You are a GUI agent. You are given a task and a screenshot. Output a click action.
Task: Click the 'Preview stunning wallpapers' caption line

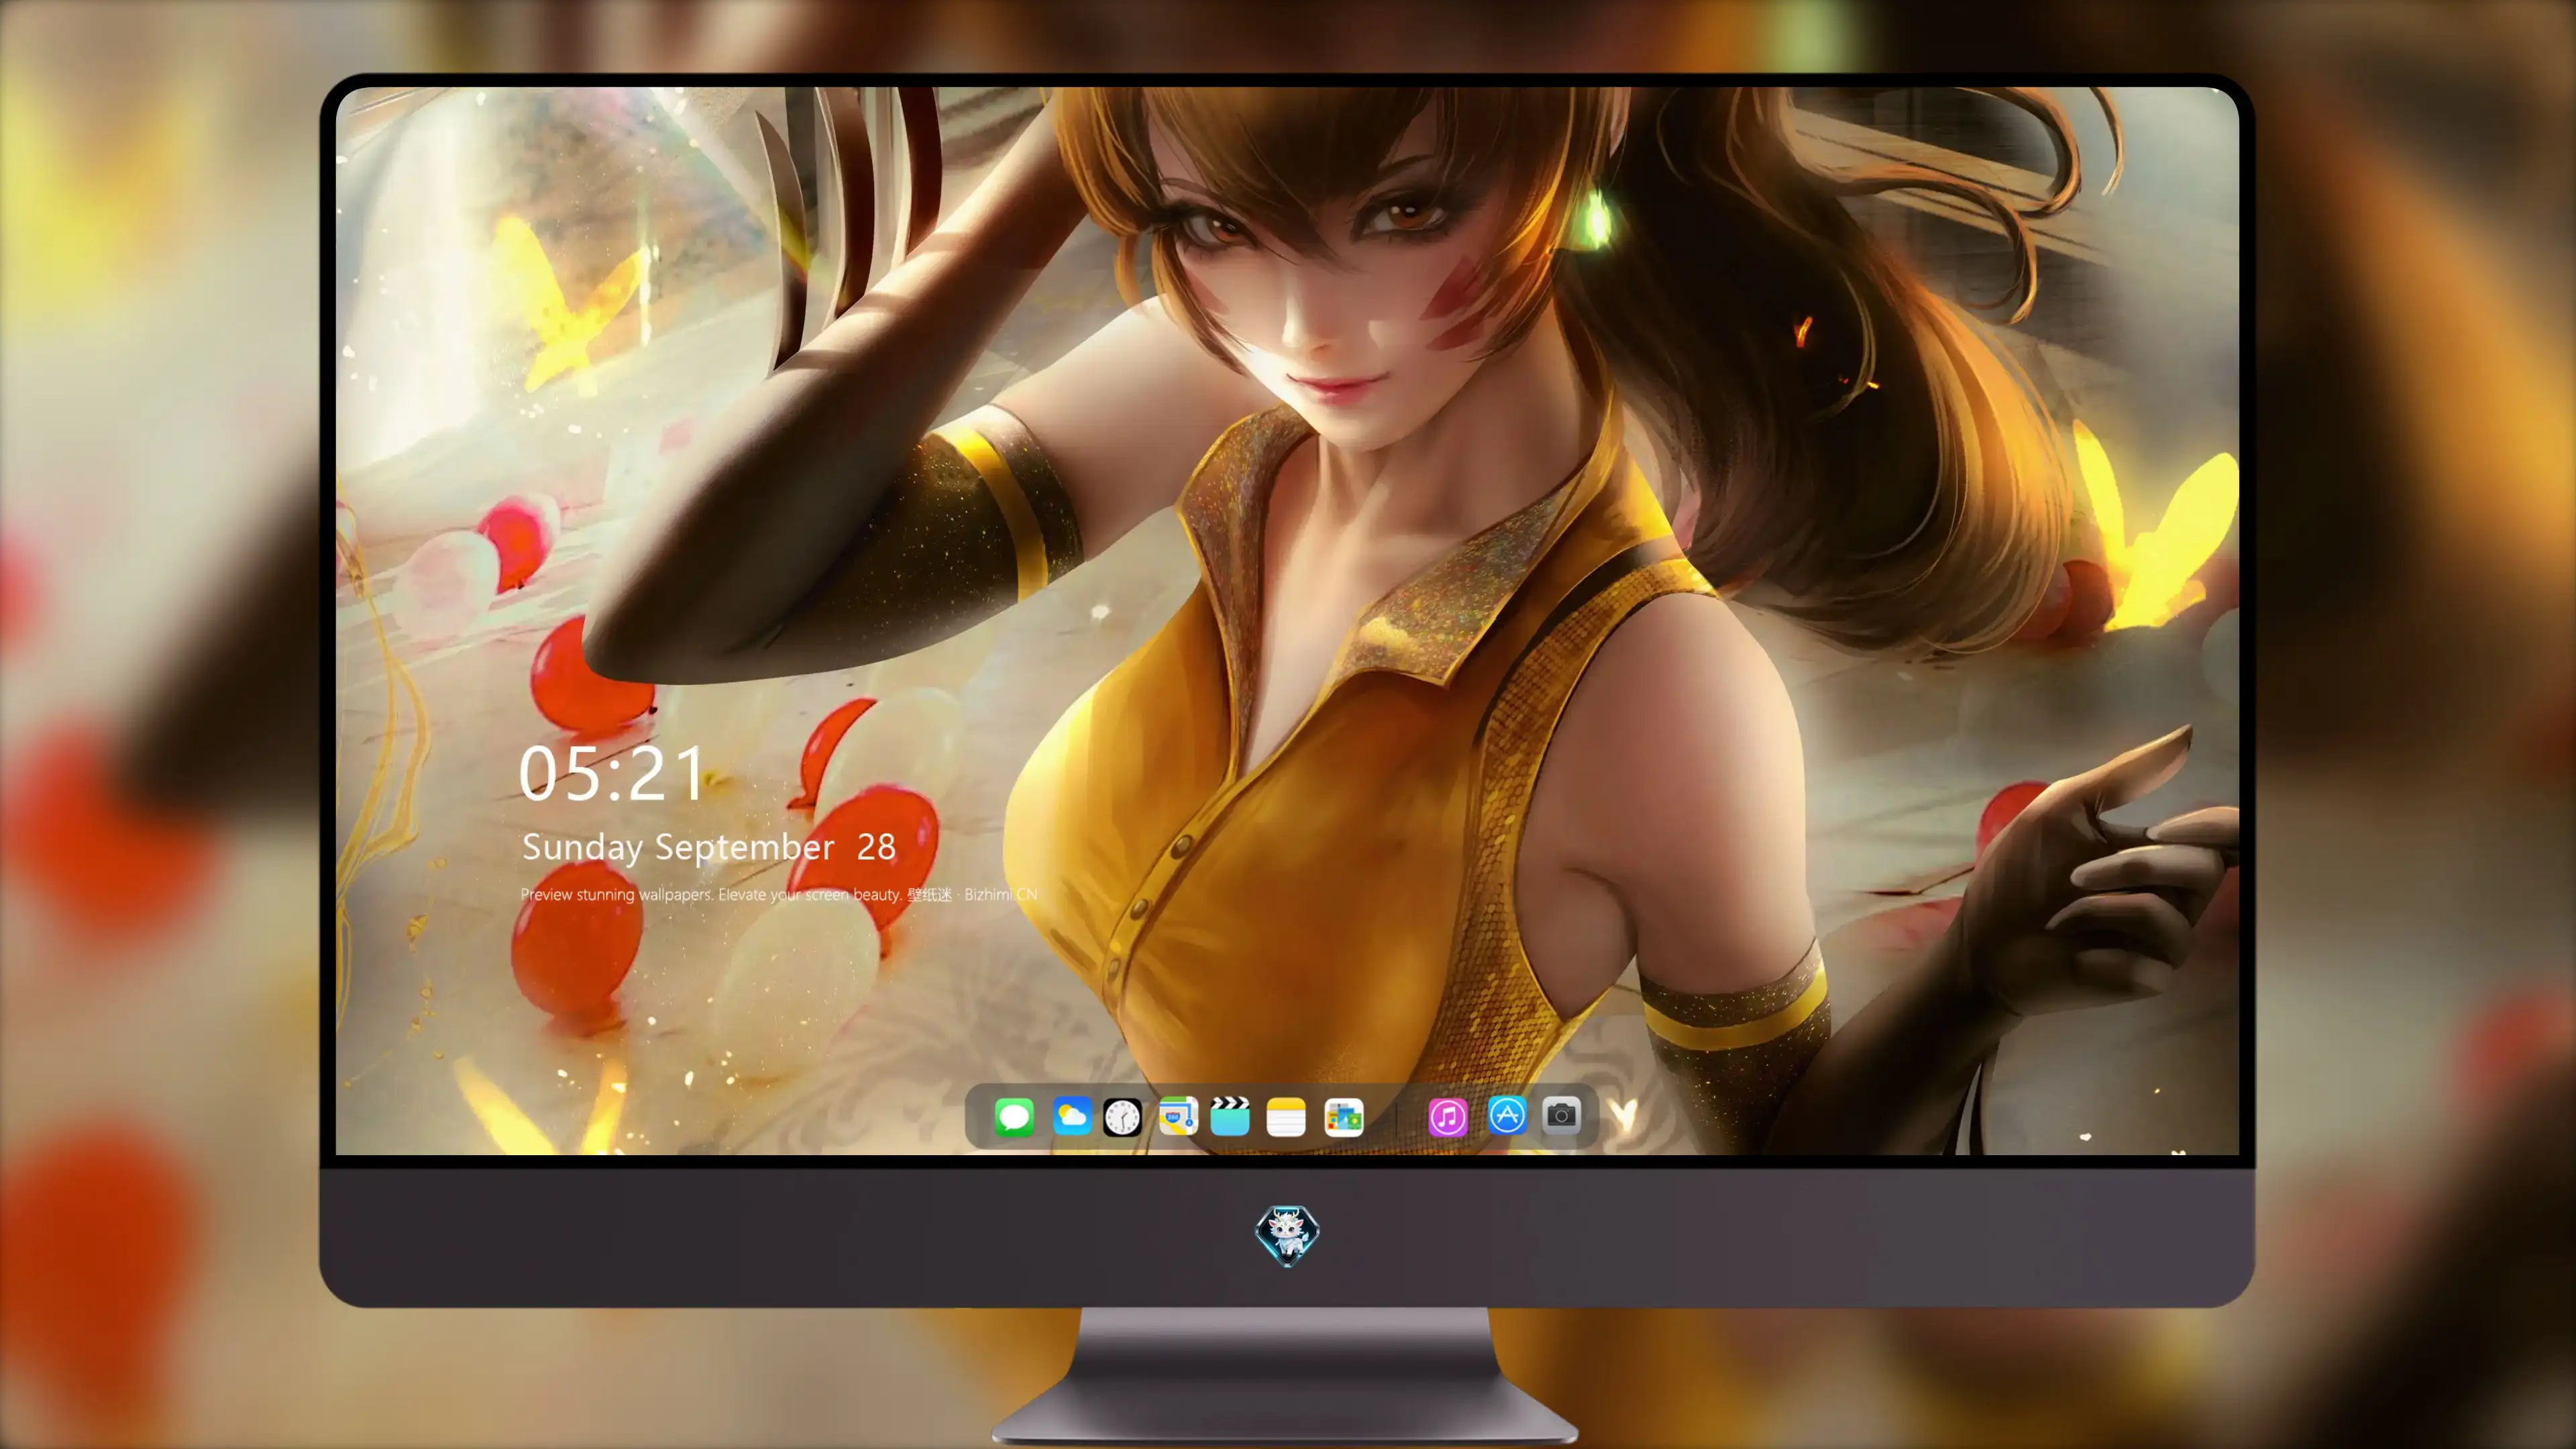[x=779, y=894]
